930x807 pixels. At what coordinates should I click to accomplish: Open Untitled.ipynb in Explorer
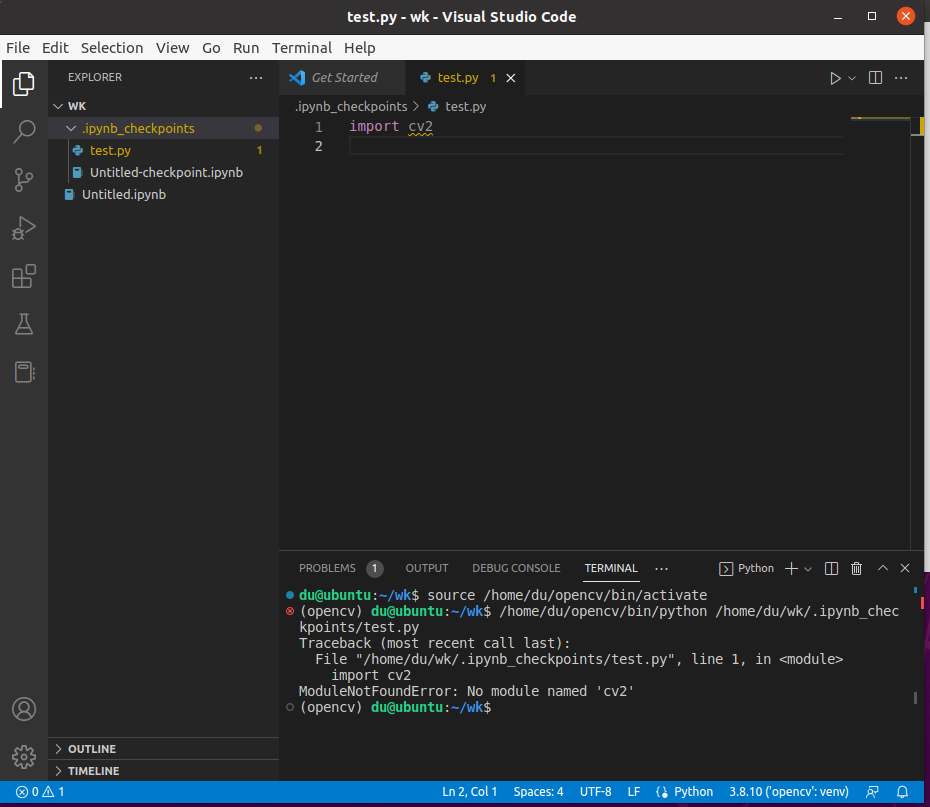(163, 194)
